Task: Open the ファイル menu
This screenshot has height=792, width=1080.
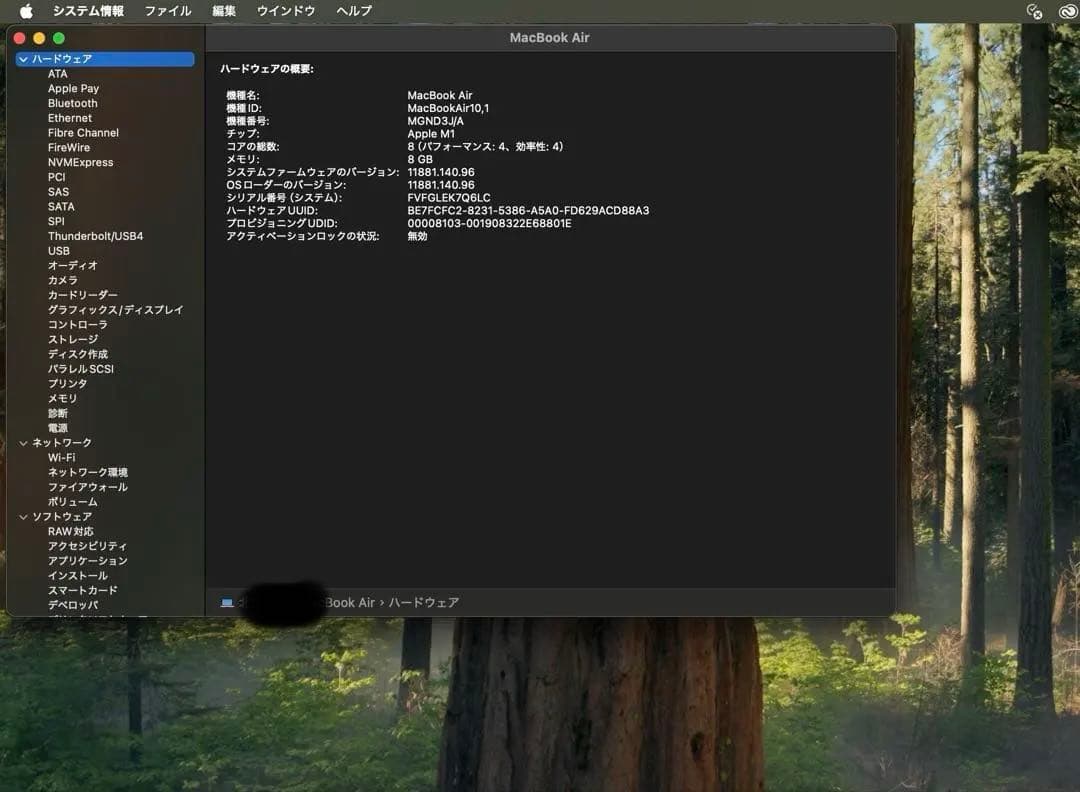Action: coord(167,11)
